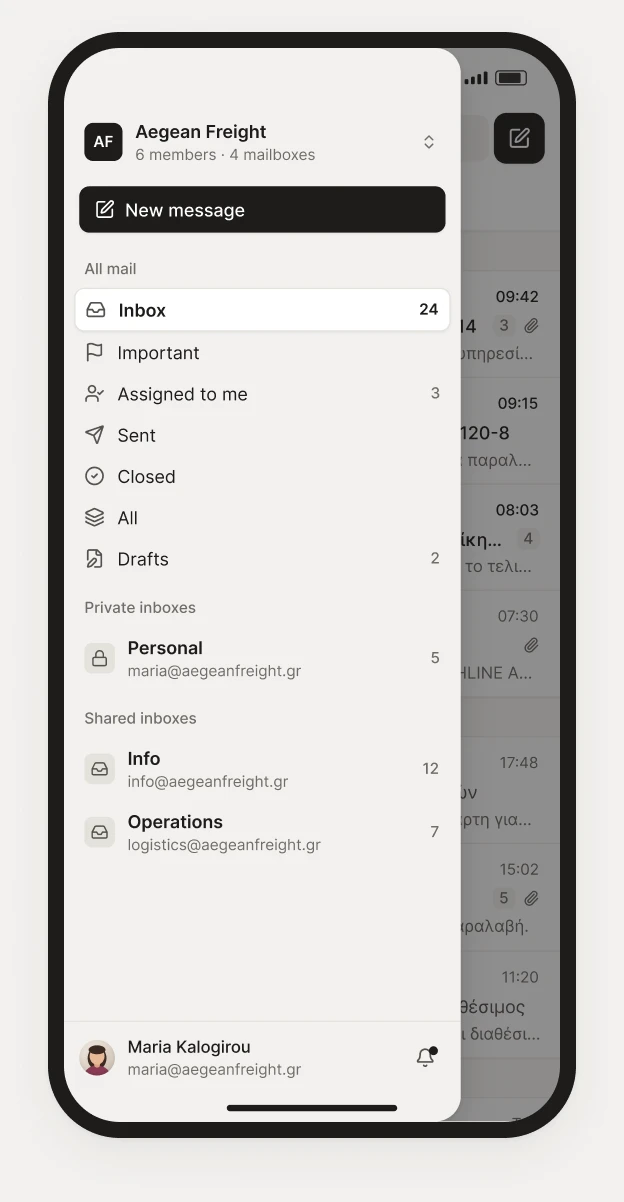This screenshot has width=624, height=1202.
Task: Click the pencil icon in New message
Action: (105, 210)
